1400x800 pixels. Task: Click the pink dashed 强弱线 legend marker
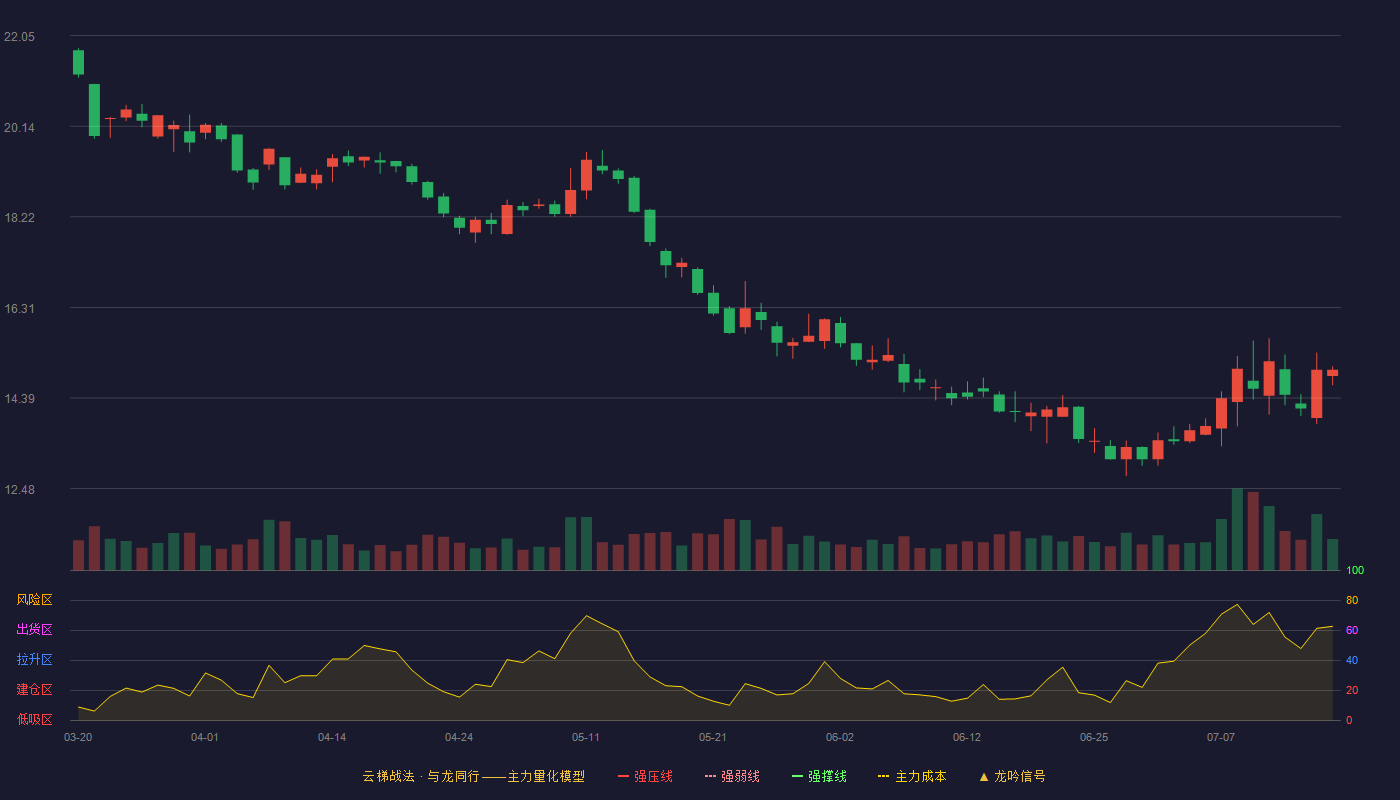click(710, 777)
